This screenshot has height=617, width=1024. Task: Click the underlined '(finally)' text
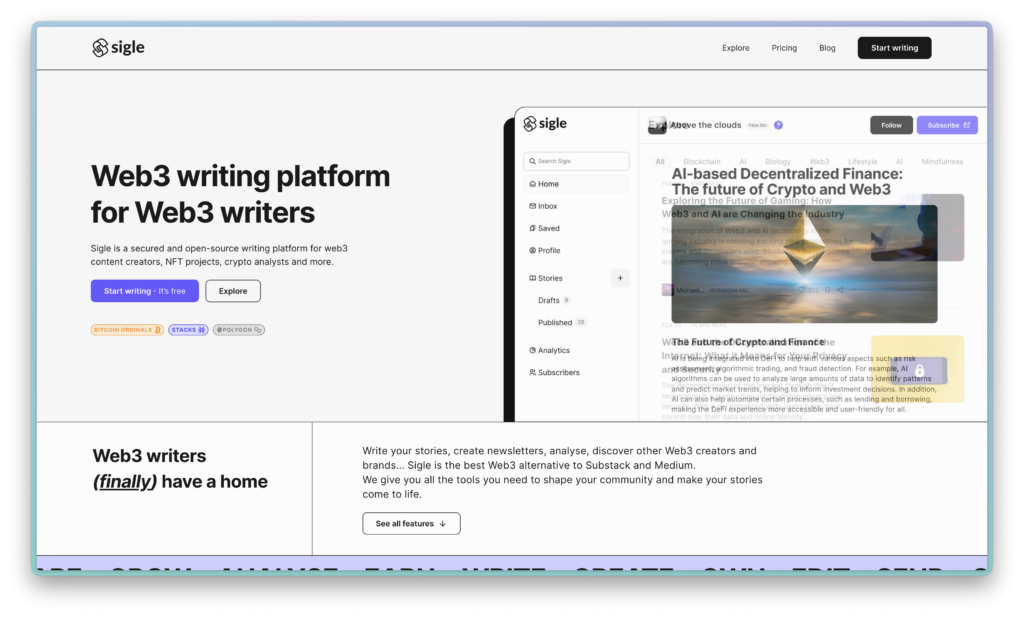125,482
